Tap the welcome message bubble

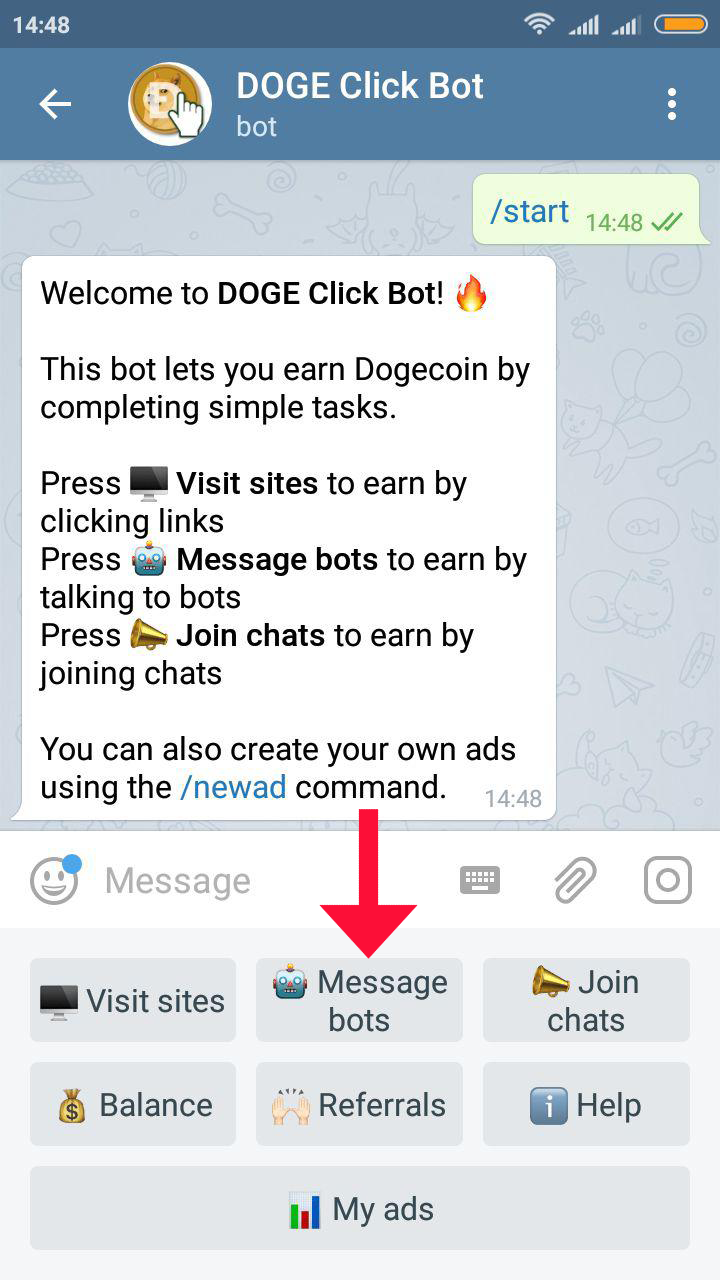point(289,537)
